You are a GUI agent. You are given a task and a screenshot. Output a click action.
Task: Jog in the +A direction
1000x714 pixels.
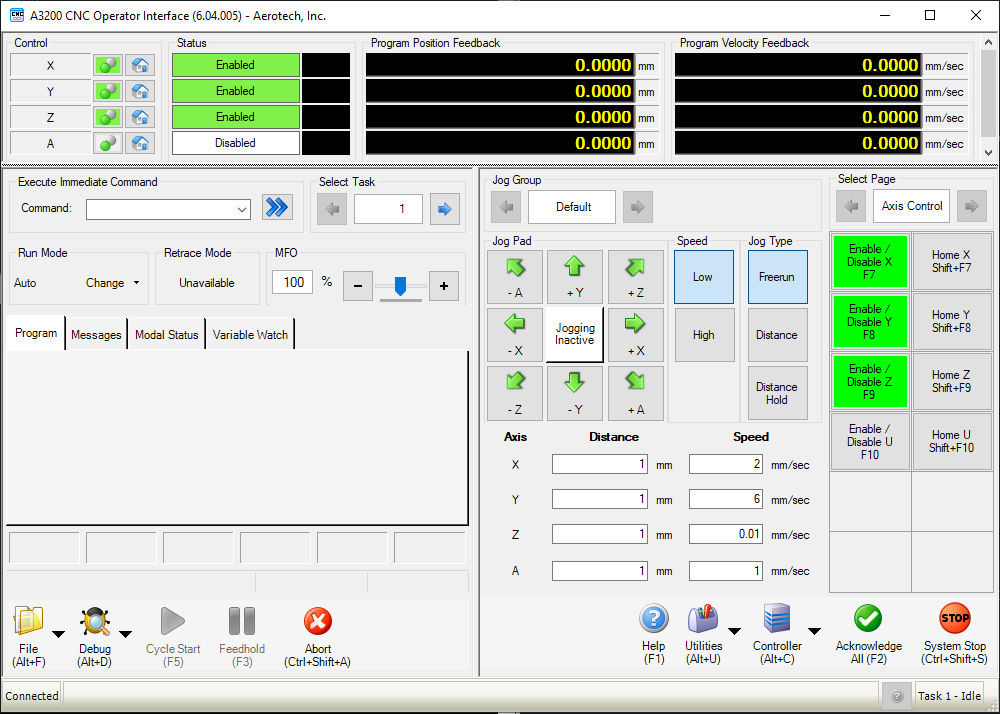coord(635,393)
